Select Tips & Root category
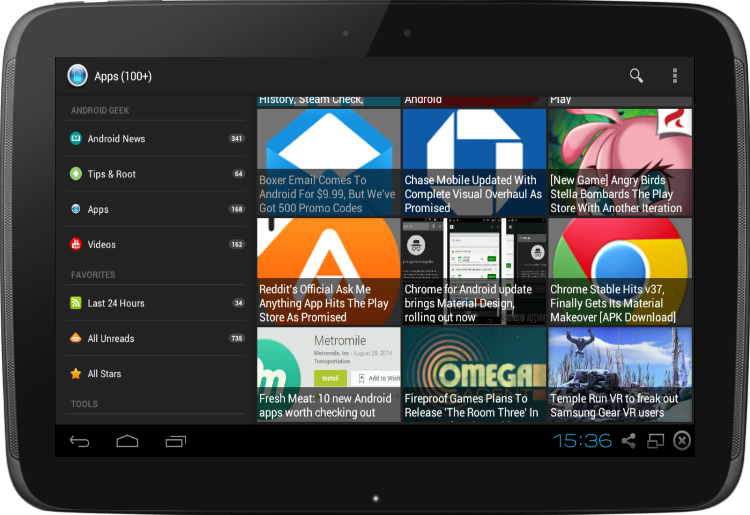 point(155,174)
